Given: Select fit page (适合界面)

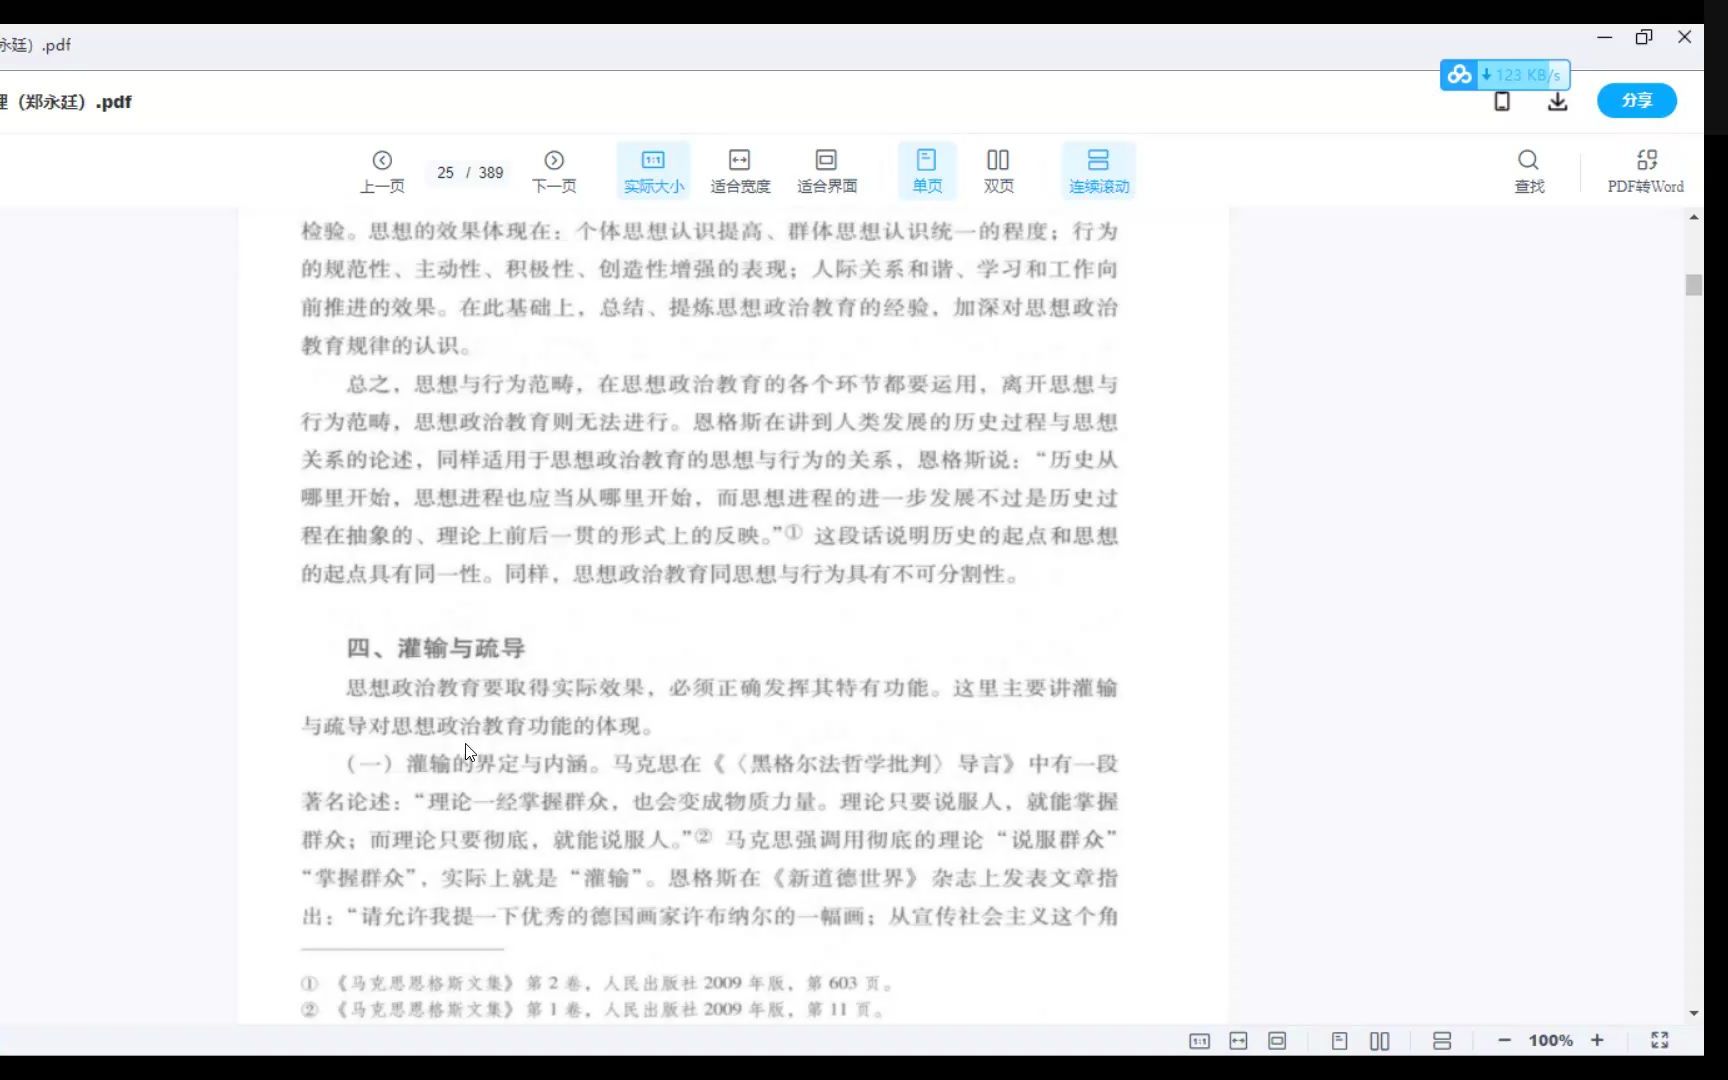Looking at the screenshot, I should 826,171.
